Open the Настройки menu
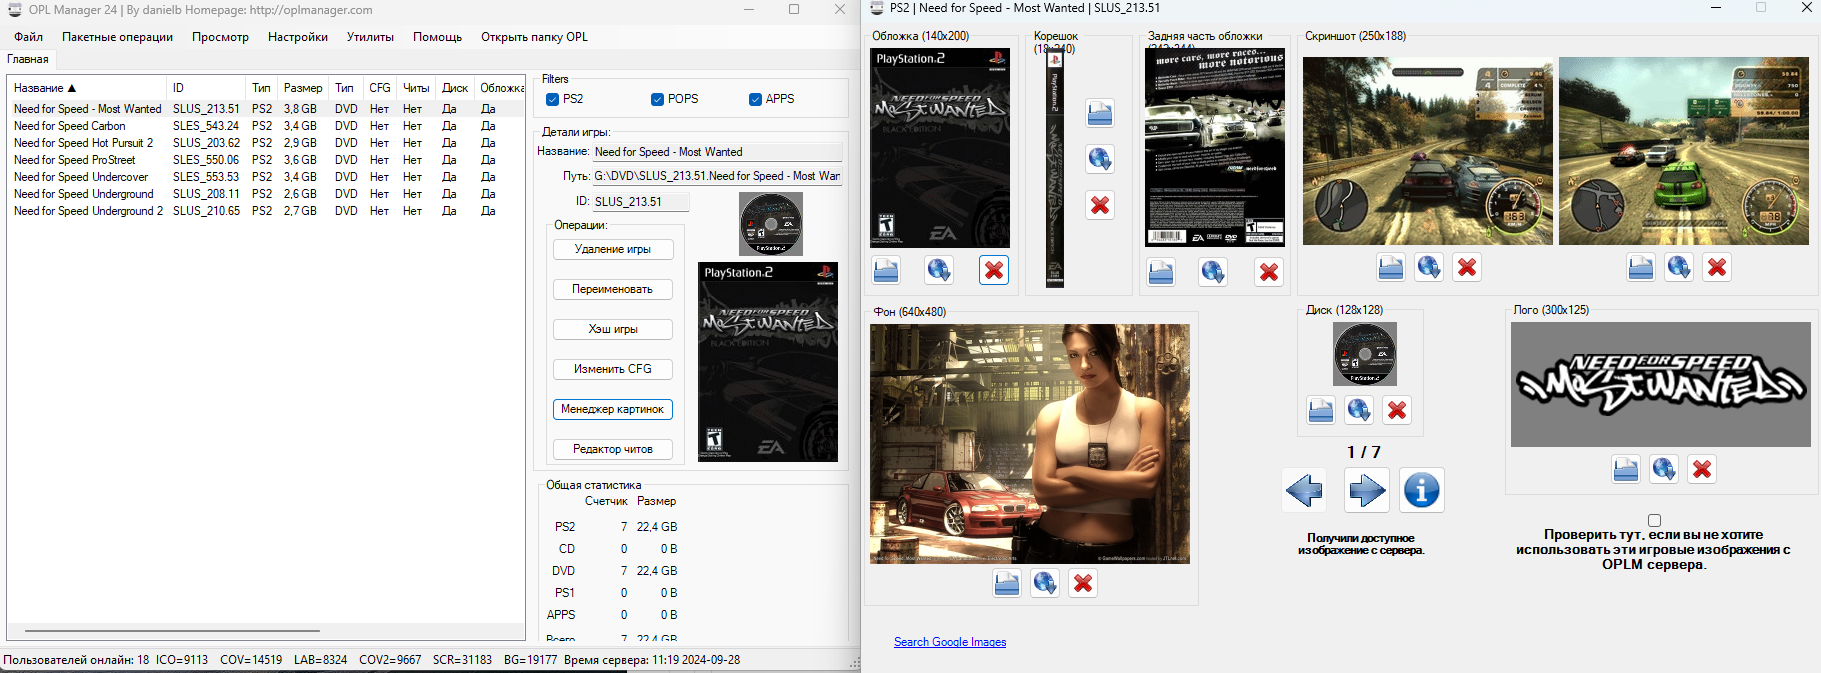Image resolution: width=1821 pixels, height=673 pixels. 298,37
